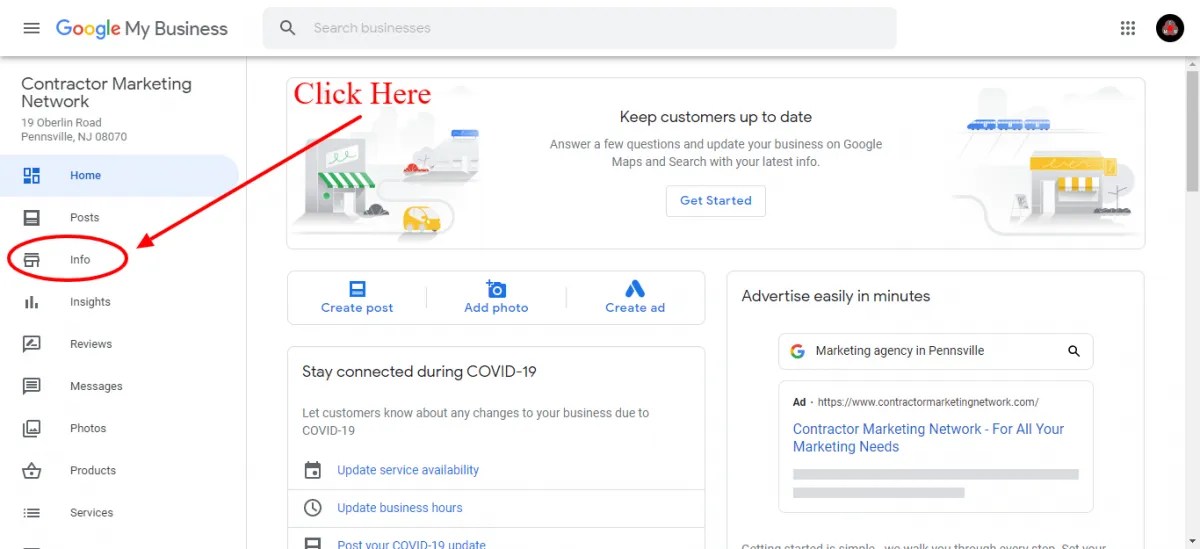Click Contractor Marketing Network ad headline
Viewport: 1200px width, 549px height.
click(x=928, y=438)
